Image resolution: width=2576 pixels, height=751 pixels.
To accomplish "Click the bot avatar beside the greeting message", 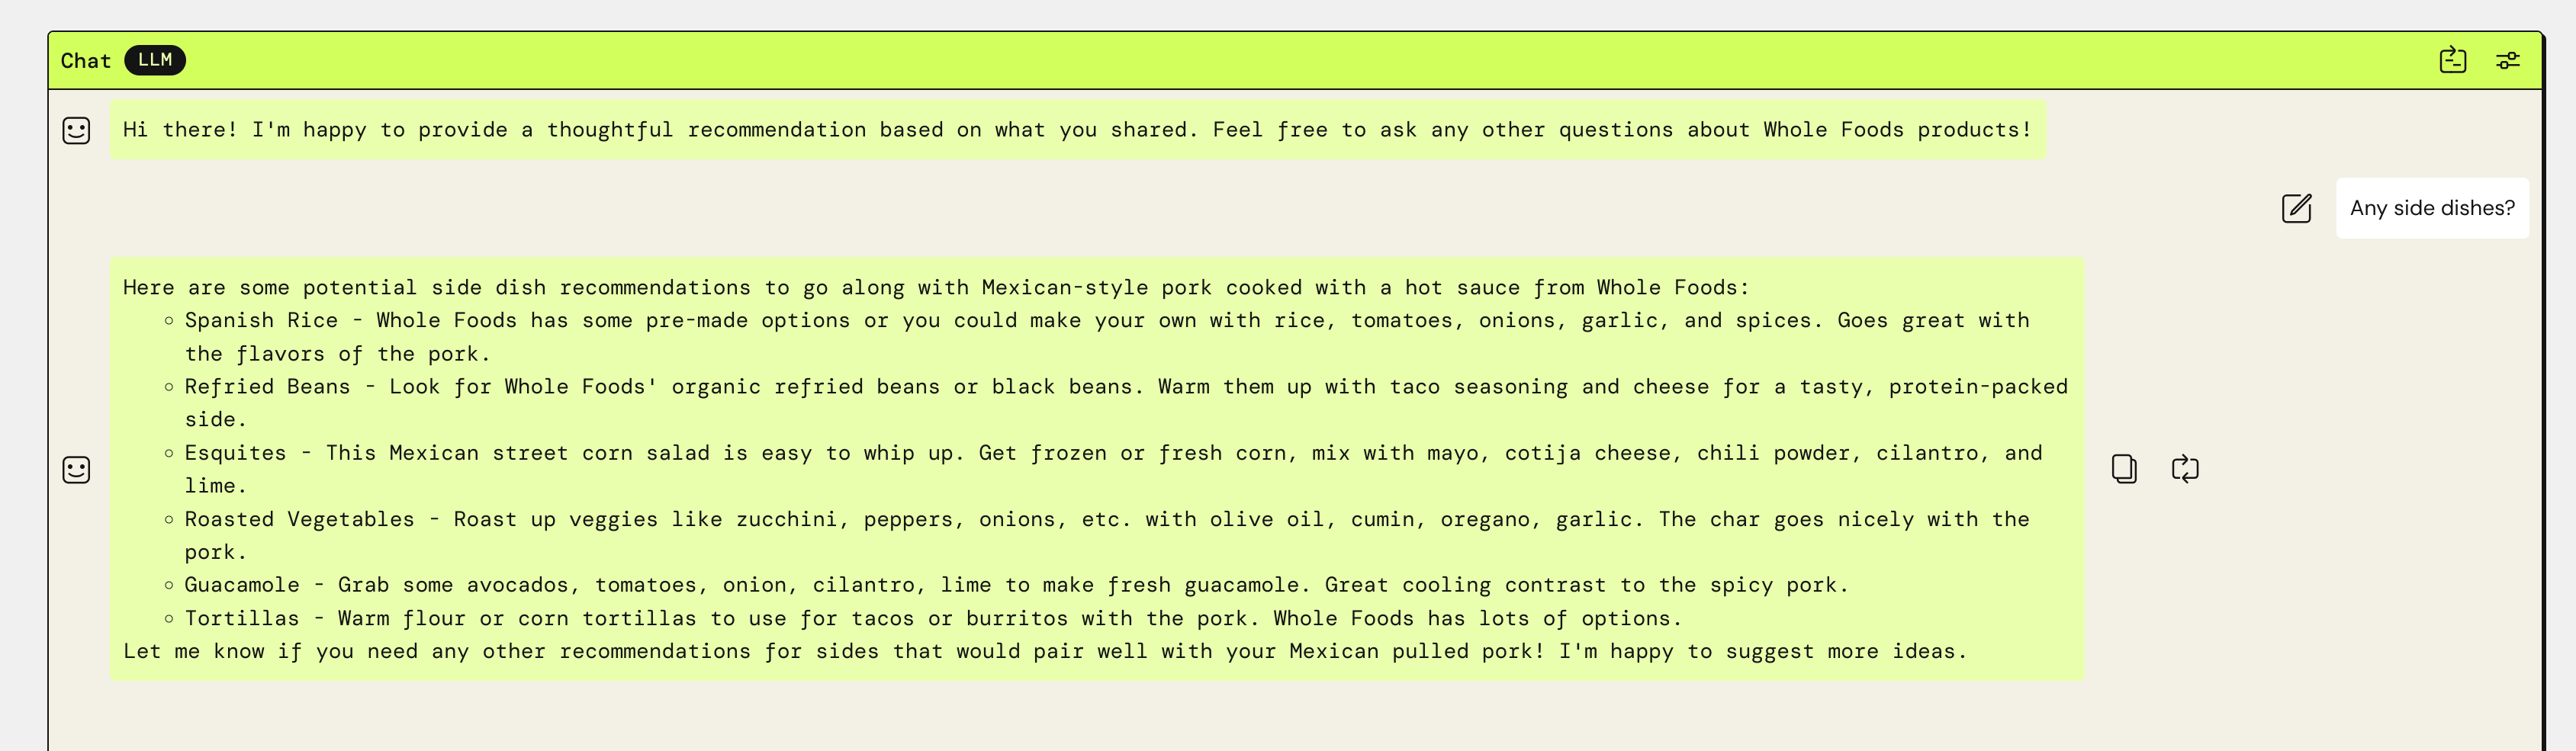I will 77,130.
